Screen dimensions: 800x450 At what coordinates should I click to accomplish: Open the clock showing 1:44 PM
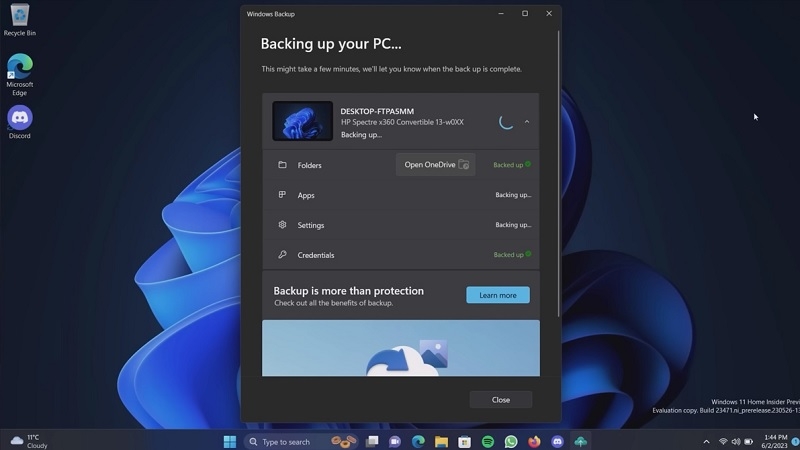pos(774,441)
